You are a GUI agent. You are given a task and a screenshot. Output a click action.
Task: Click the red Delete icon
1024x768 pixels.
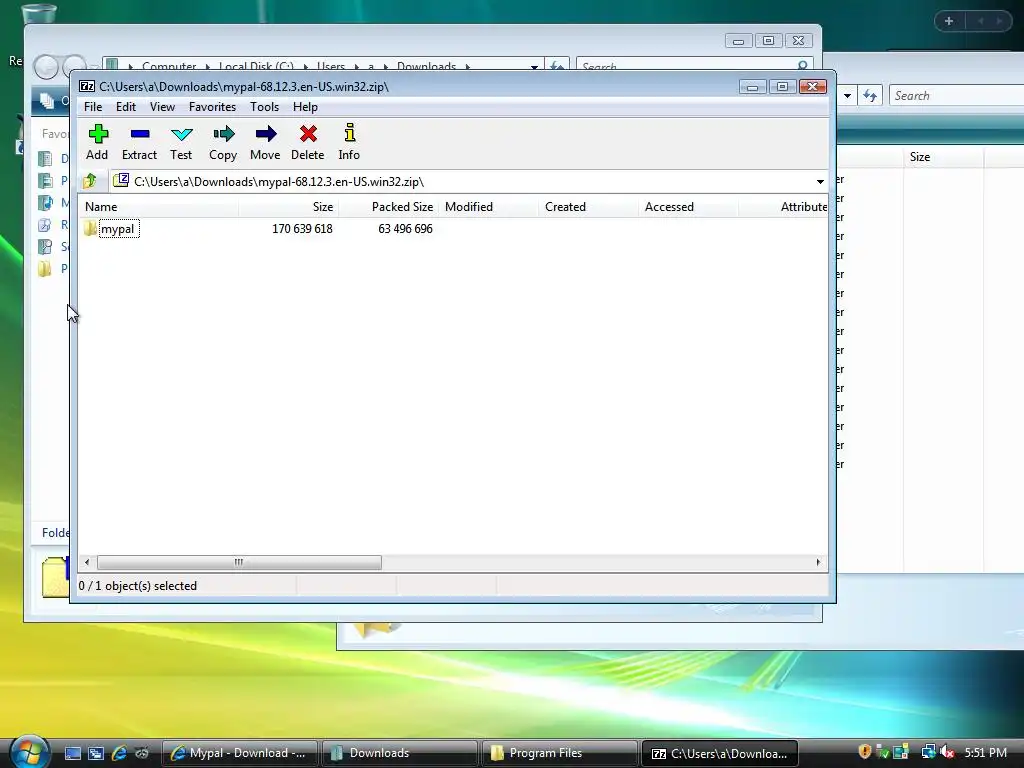(308, 134)
